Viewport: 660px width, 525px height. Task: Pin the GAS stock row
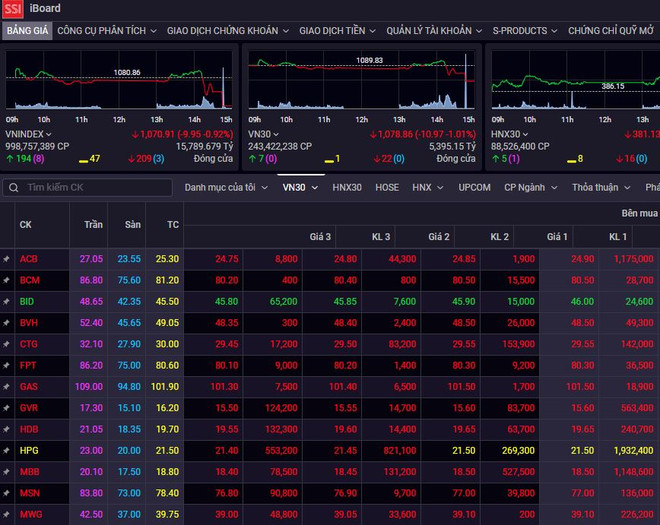click(x=7, y=386)
